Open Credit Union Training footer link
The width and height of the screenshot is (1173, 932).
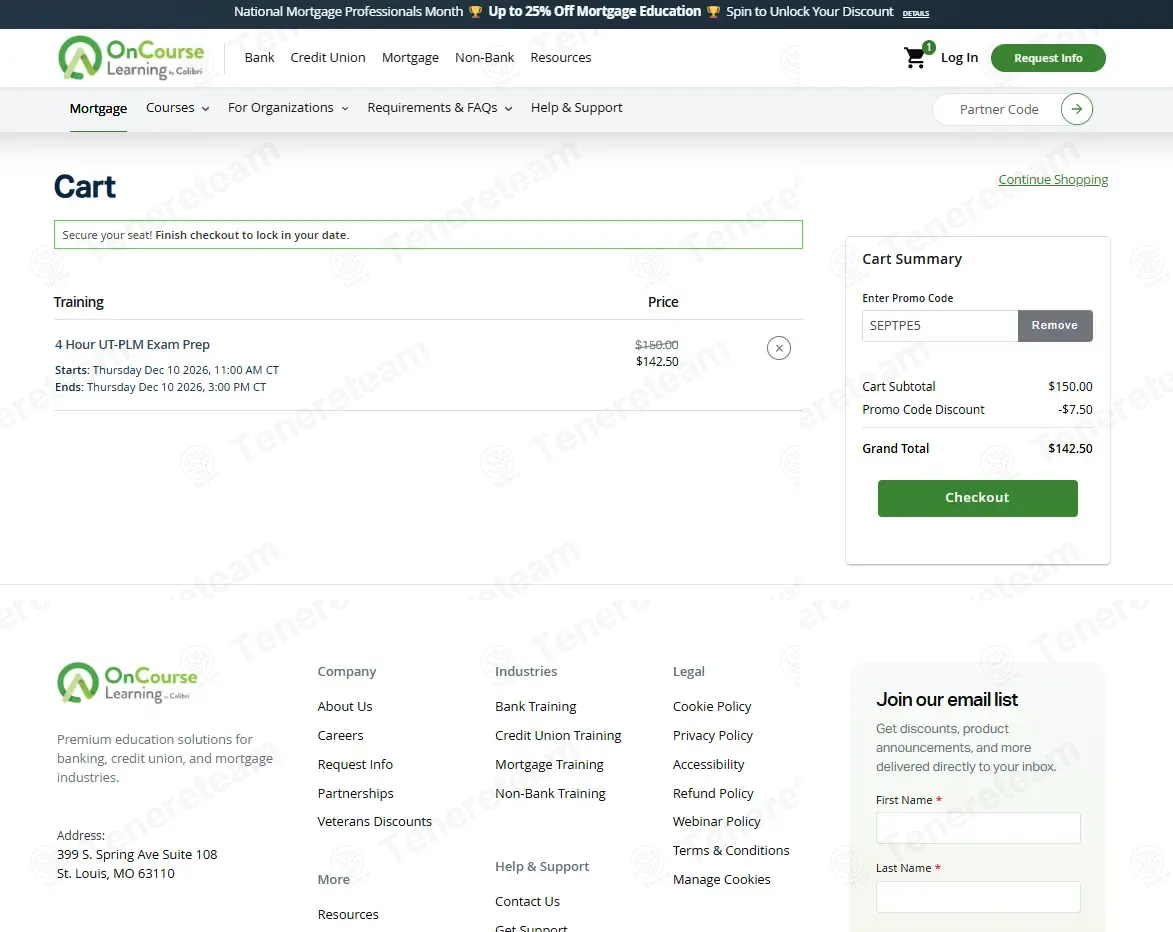coord(558,735)
